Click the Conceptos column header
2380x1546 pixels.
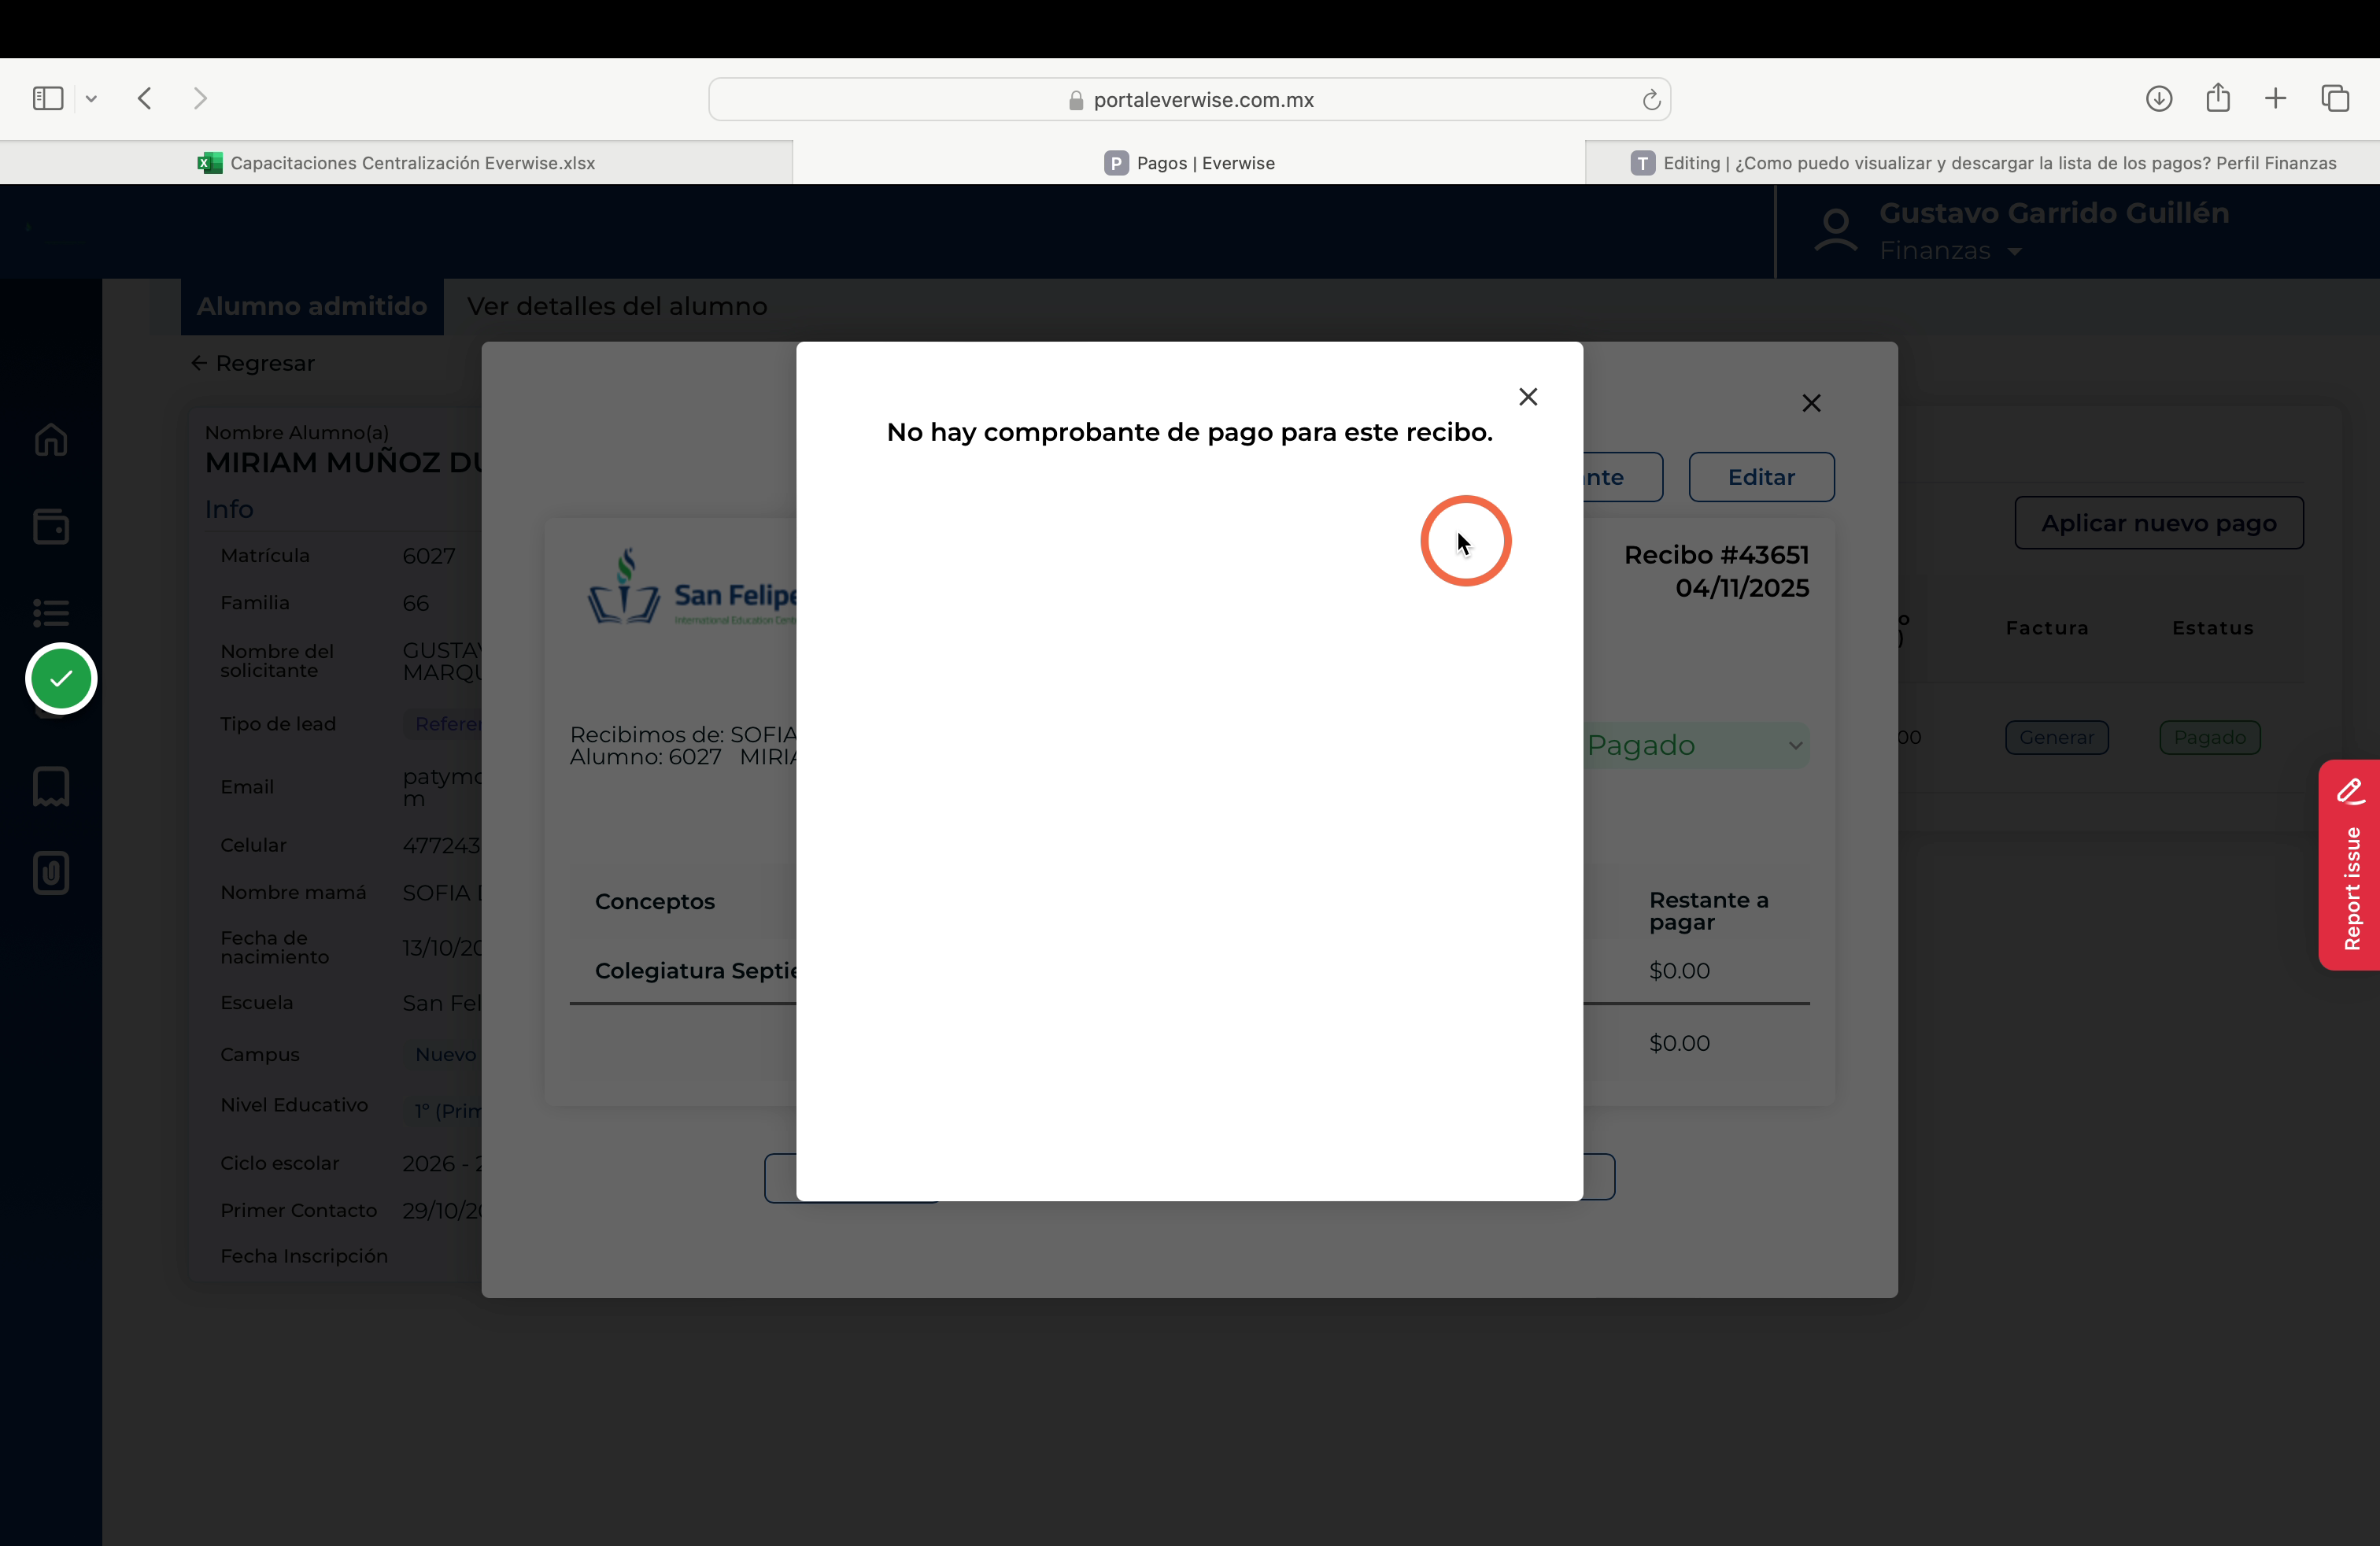(x=655, y=902)
